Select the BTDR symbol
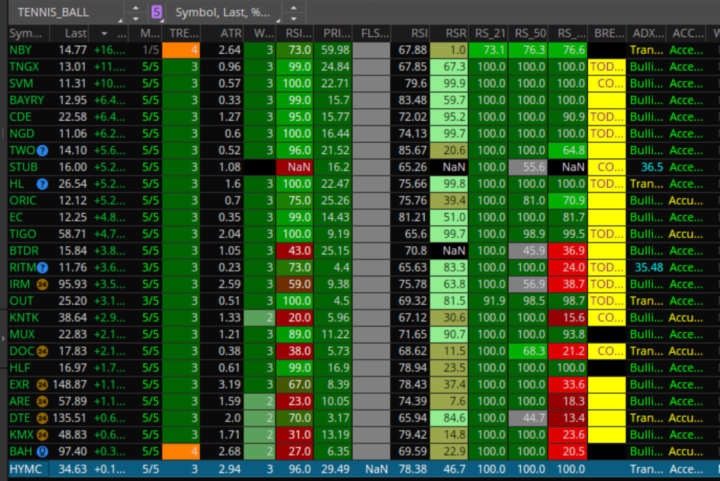The height and width of the screenshot is (481, 720). 24,251
